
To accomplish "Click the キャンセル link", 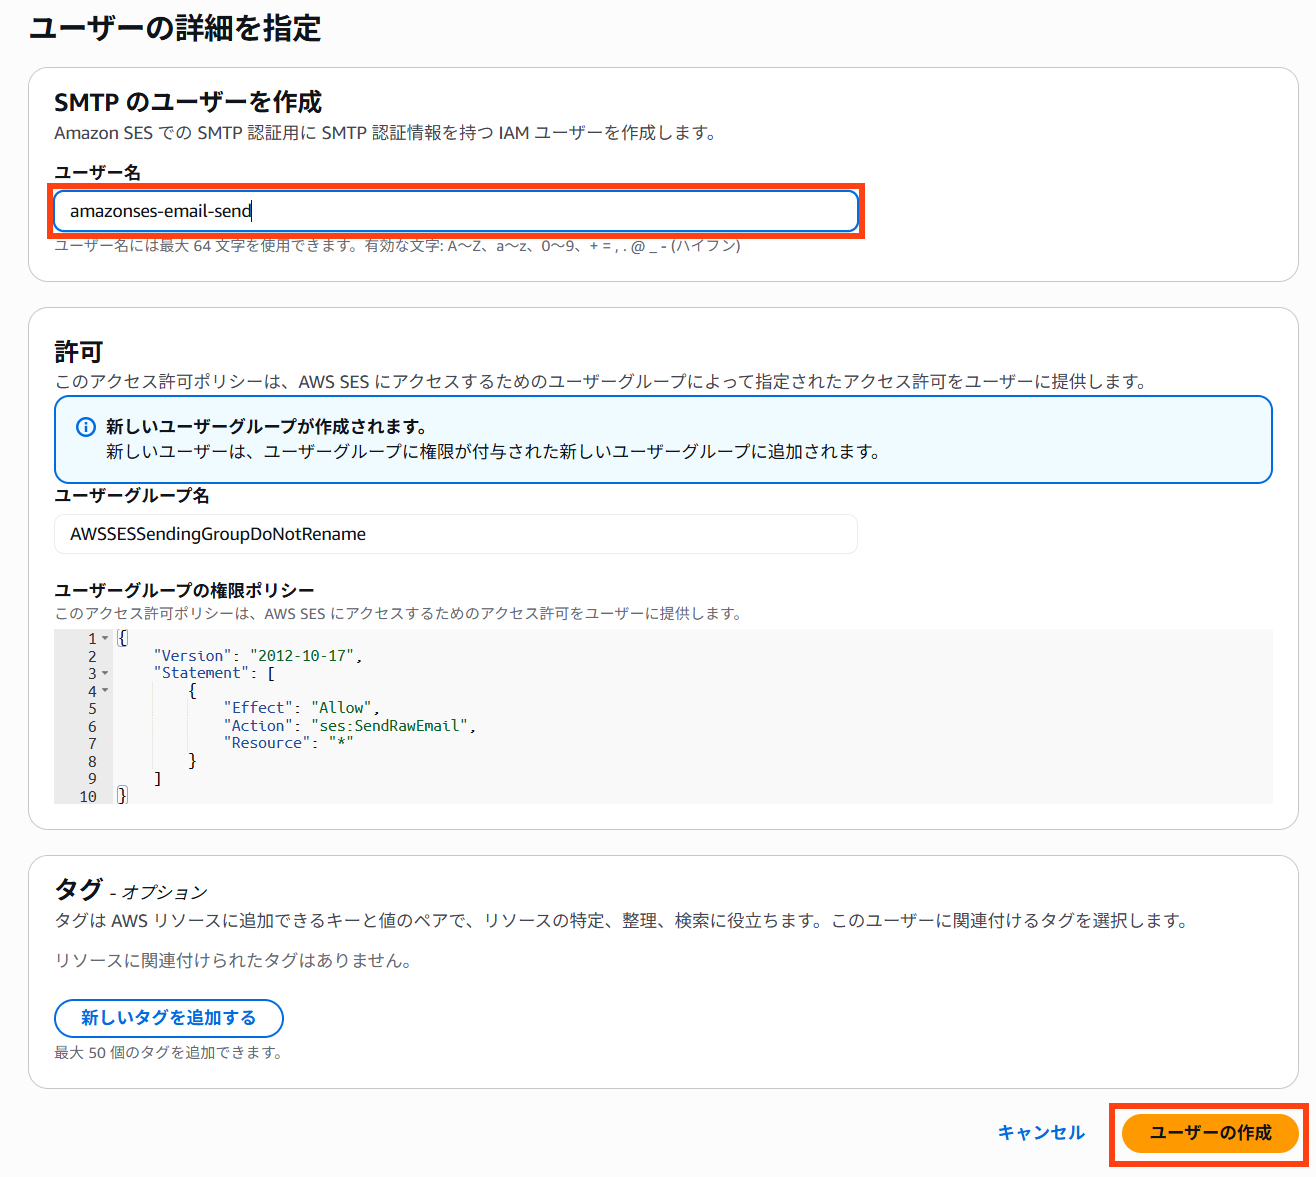I will click(x=1041, y=1133).
